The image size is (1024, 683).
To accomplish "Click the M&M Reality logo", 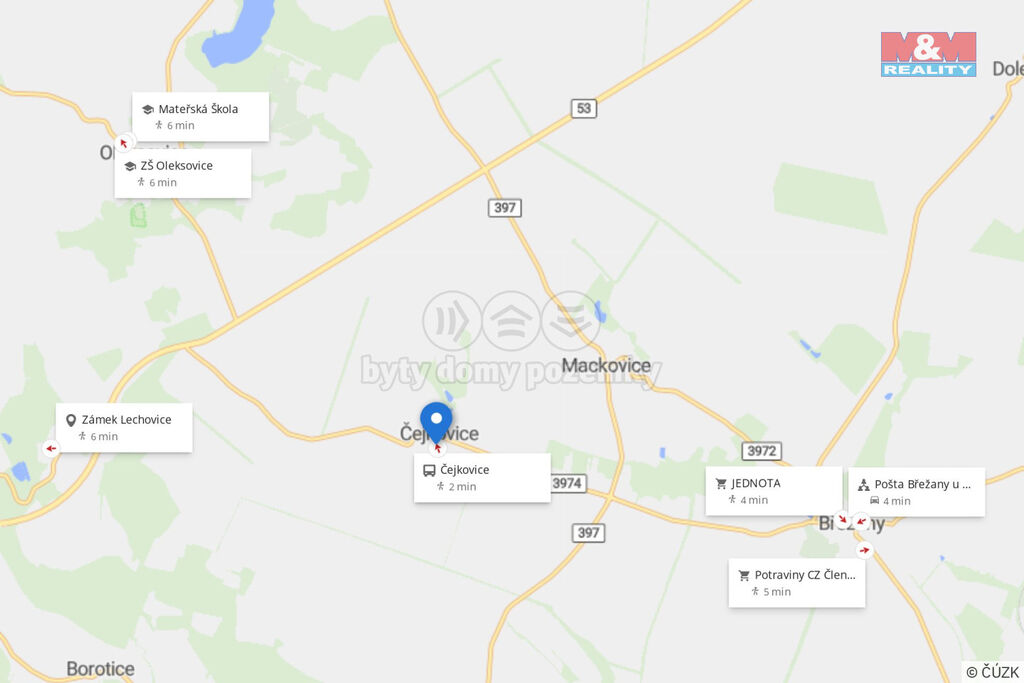I will (x=928, y=54).
